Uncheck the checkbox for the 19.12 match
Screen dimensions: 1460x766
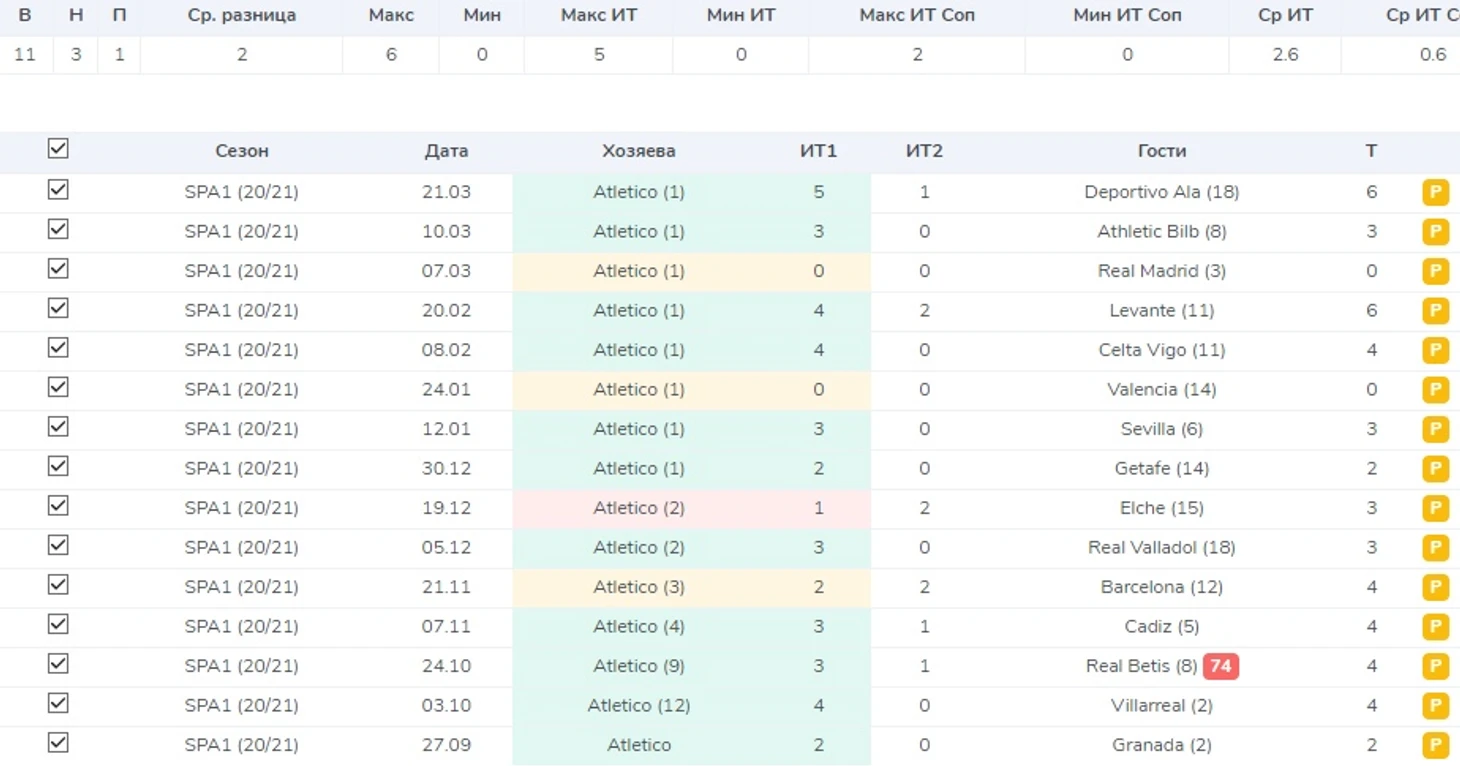pyautogui.click(x=58, y=505)
